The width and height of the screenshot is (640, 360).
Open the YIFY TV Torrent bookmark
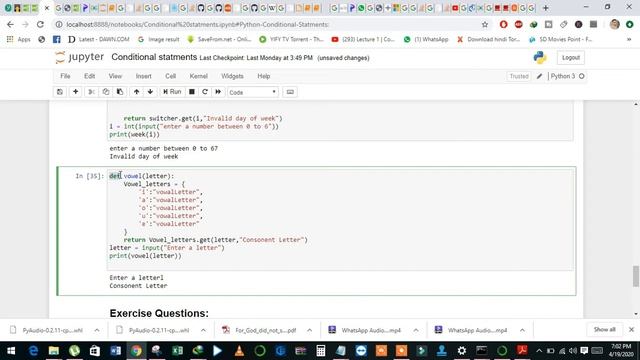tap(291, 40)
